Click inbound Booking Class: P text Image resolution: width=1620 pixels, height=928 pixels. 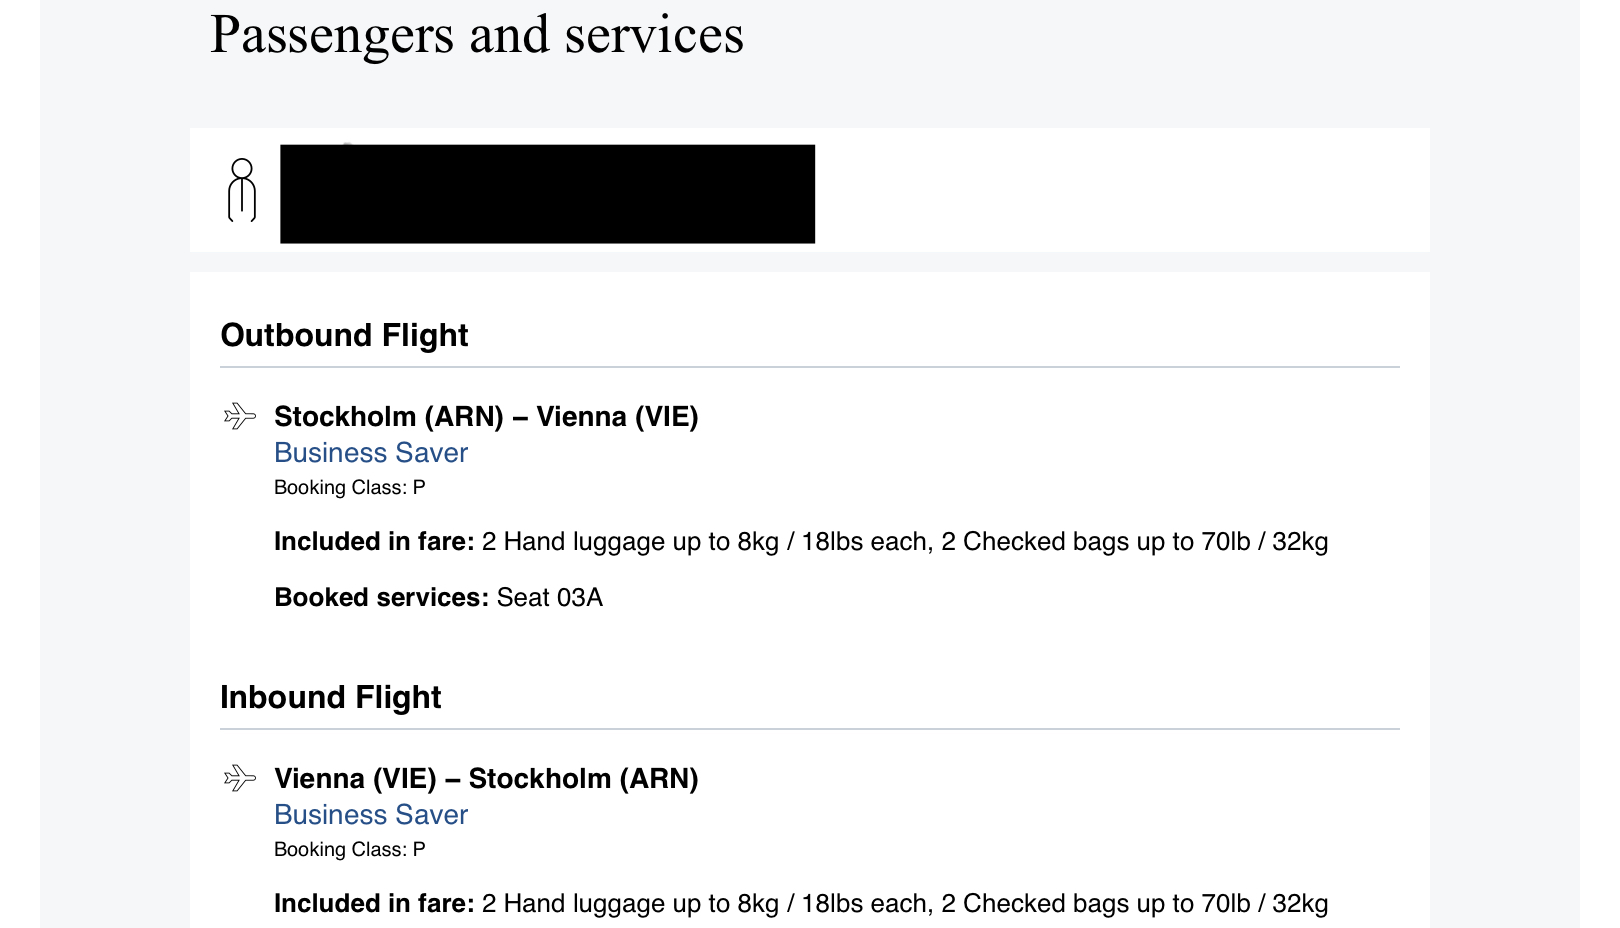click(350, 850)
